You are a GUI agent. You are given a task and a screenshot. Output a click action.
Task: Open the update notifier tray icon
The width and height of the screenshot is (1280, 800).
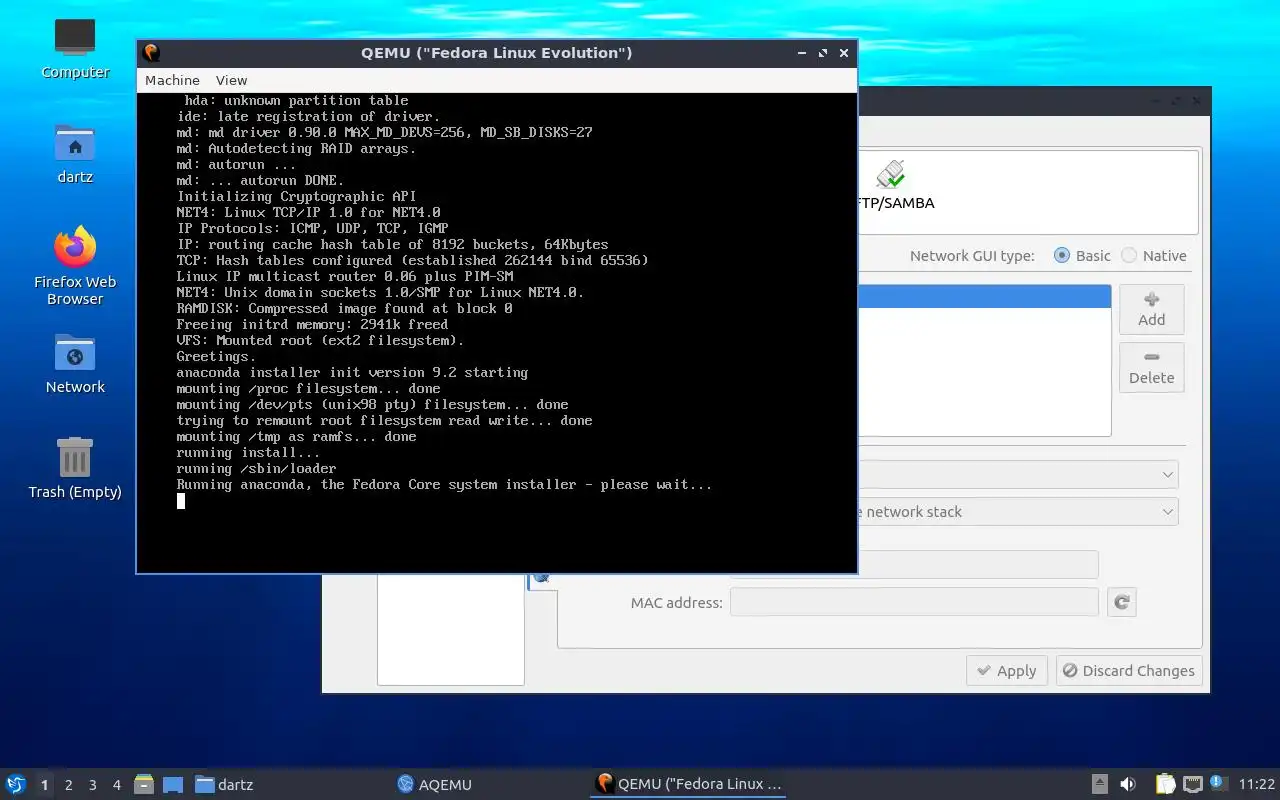1217,783
